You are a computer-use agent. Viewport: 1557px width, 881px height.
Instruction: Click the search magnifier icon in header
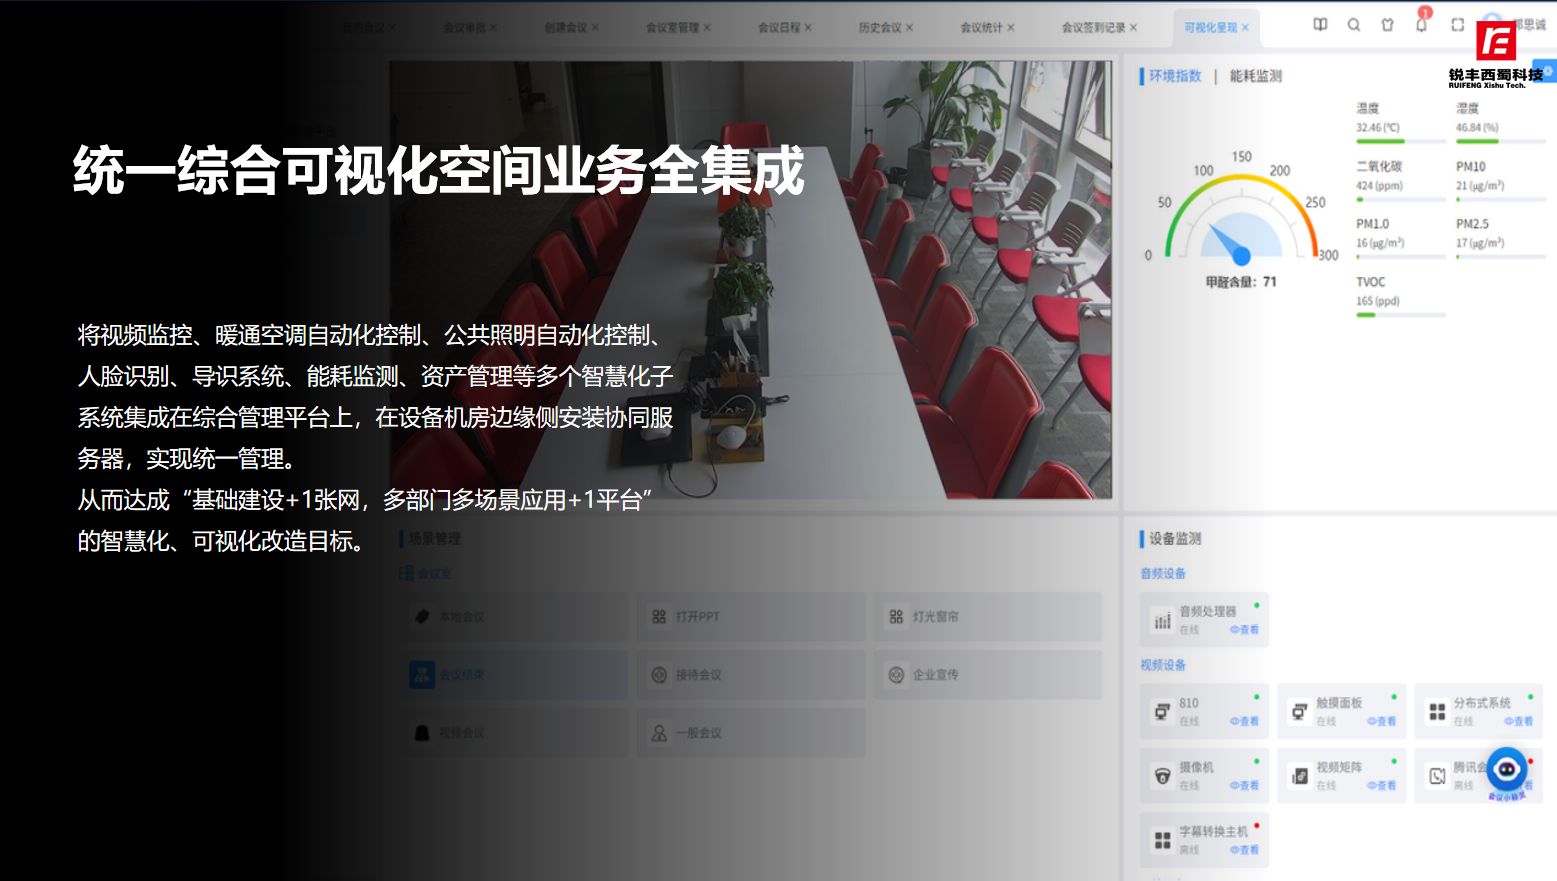coord(1353,25)
